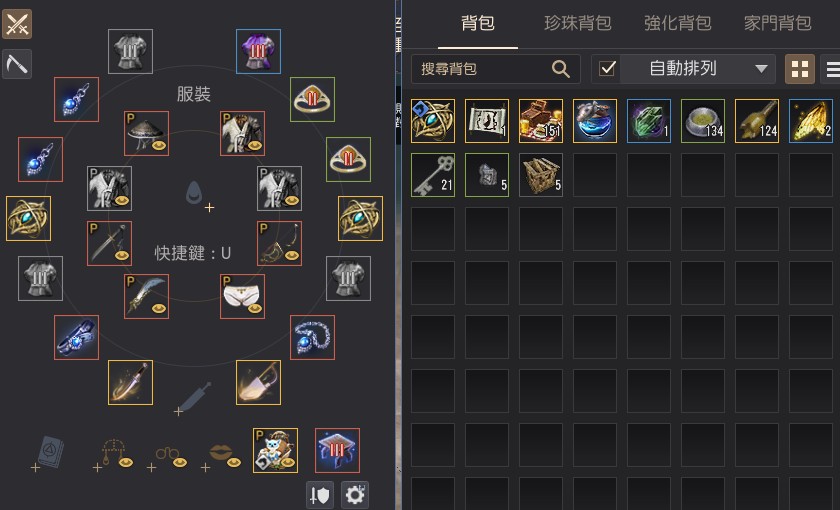This screenshot has height=510, width=840.
Task: Select the blue necklace equipment slot
Action: [x=312, y=338]
